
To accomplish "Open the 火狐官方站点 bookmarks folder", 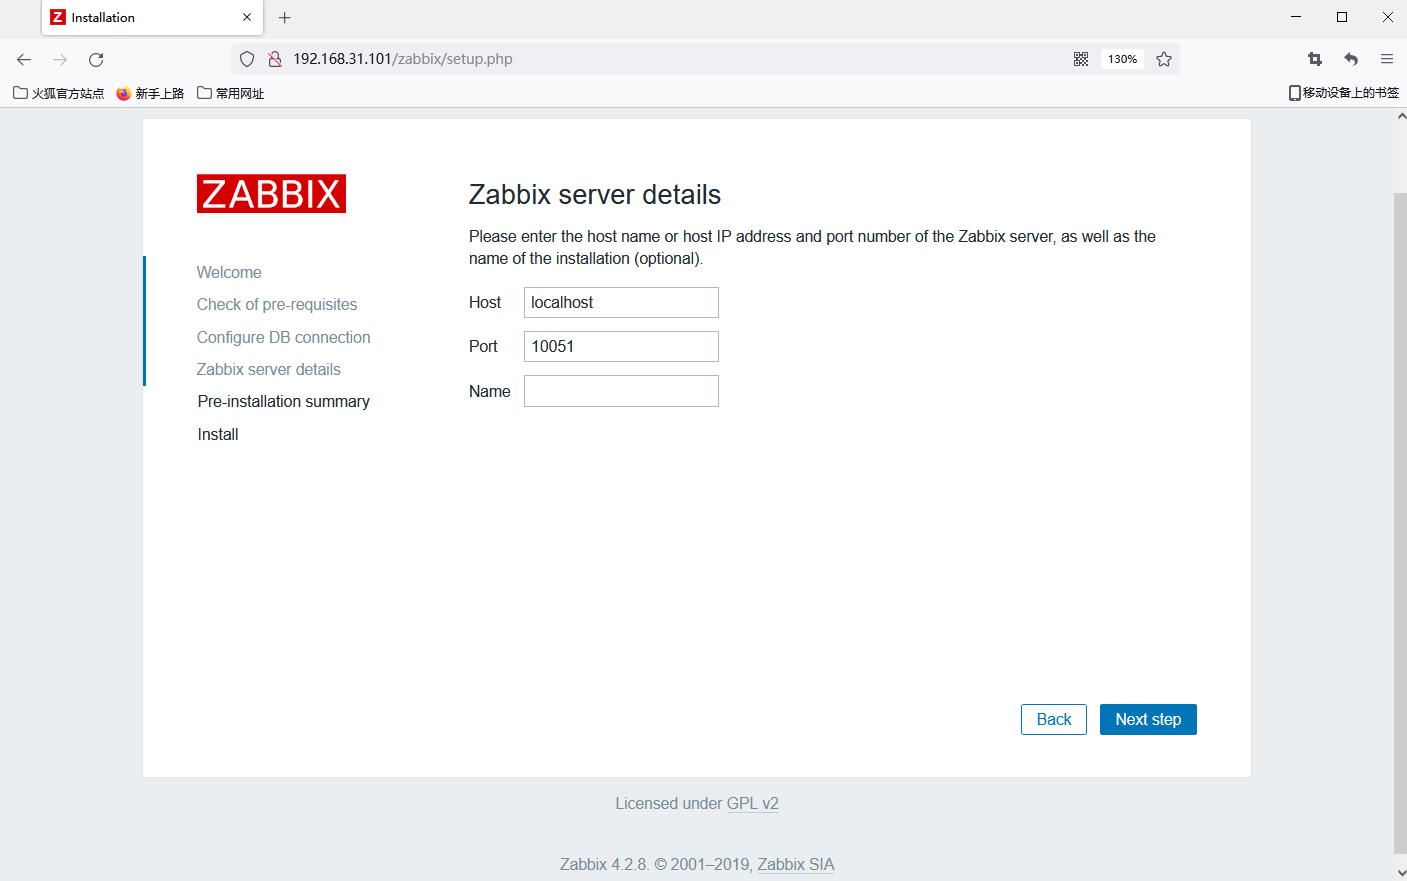I will tap(57, 92).
